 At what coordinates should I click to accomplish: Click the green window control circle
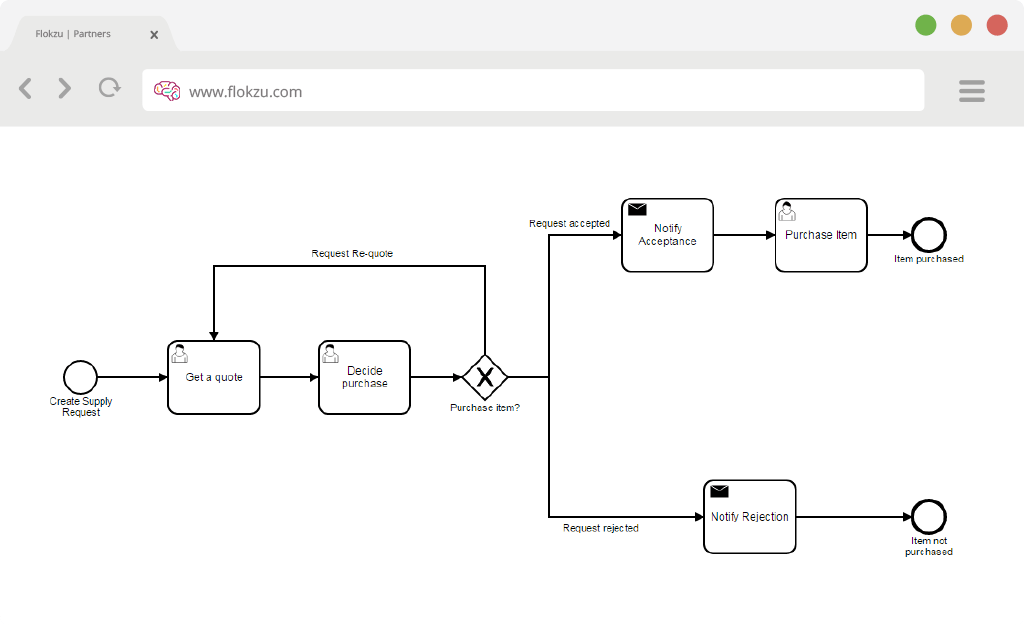[x=925, y=25]
